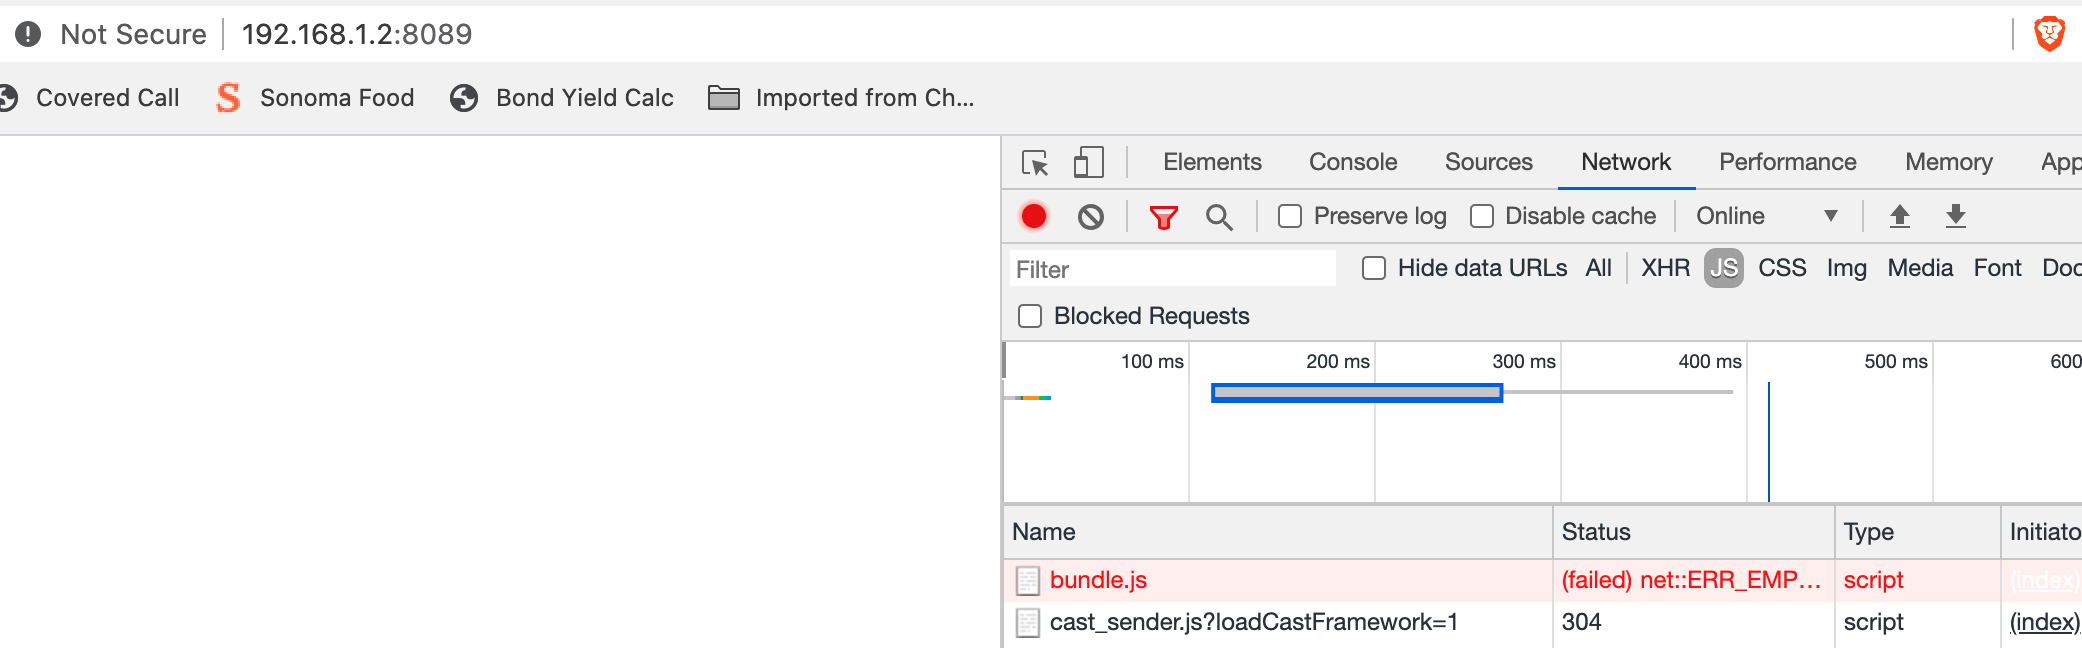Screen dimensions: 2082x648
Task: Toggle the device toolbar icon
Action: pos(1088,162)
